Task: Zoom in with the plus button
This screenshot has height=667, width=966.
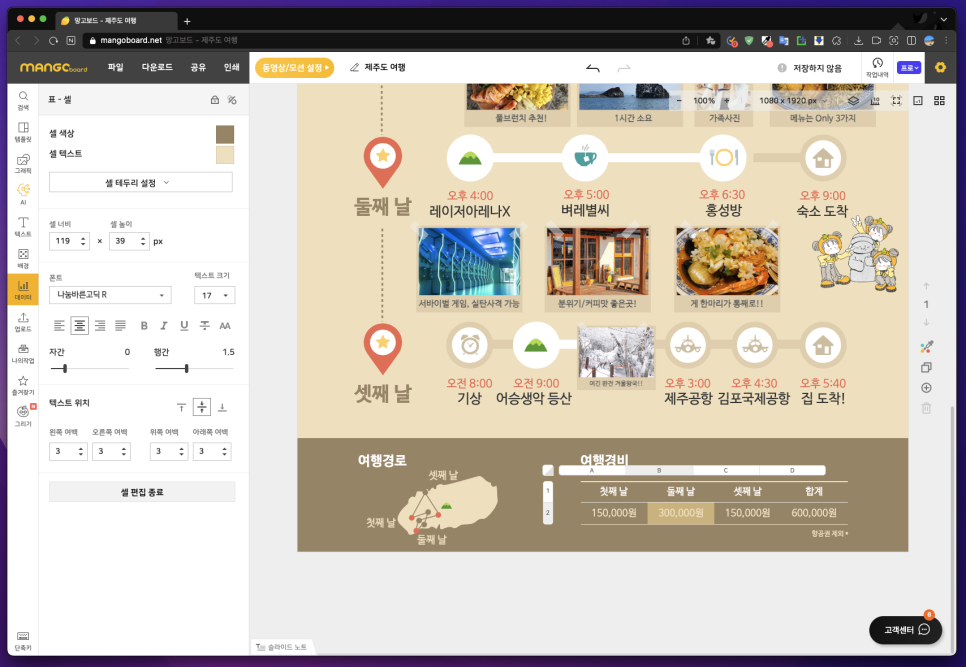Action: pyautogui.click(x=726, y=100)
